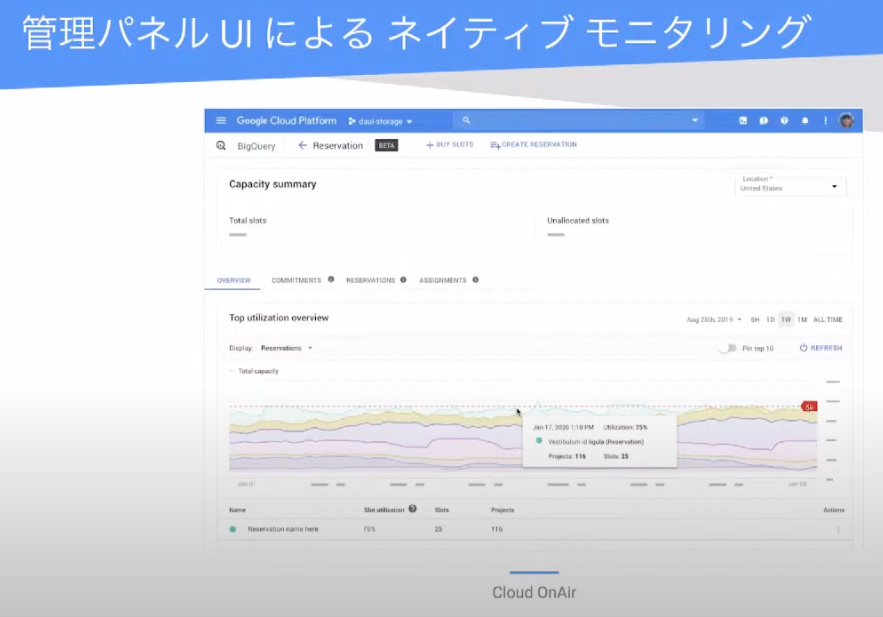The width and height of the screenshot is (883, 617).
Task: Open the actions menu for the reservation row
Action: (x=838, y=529)
